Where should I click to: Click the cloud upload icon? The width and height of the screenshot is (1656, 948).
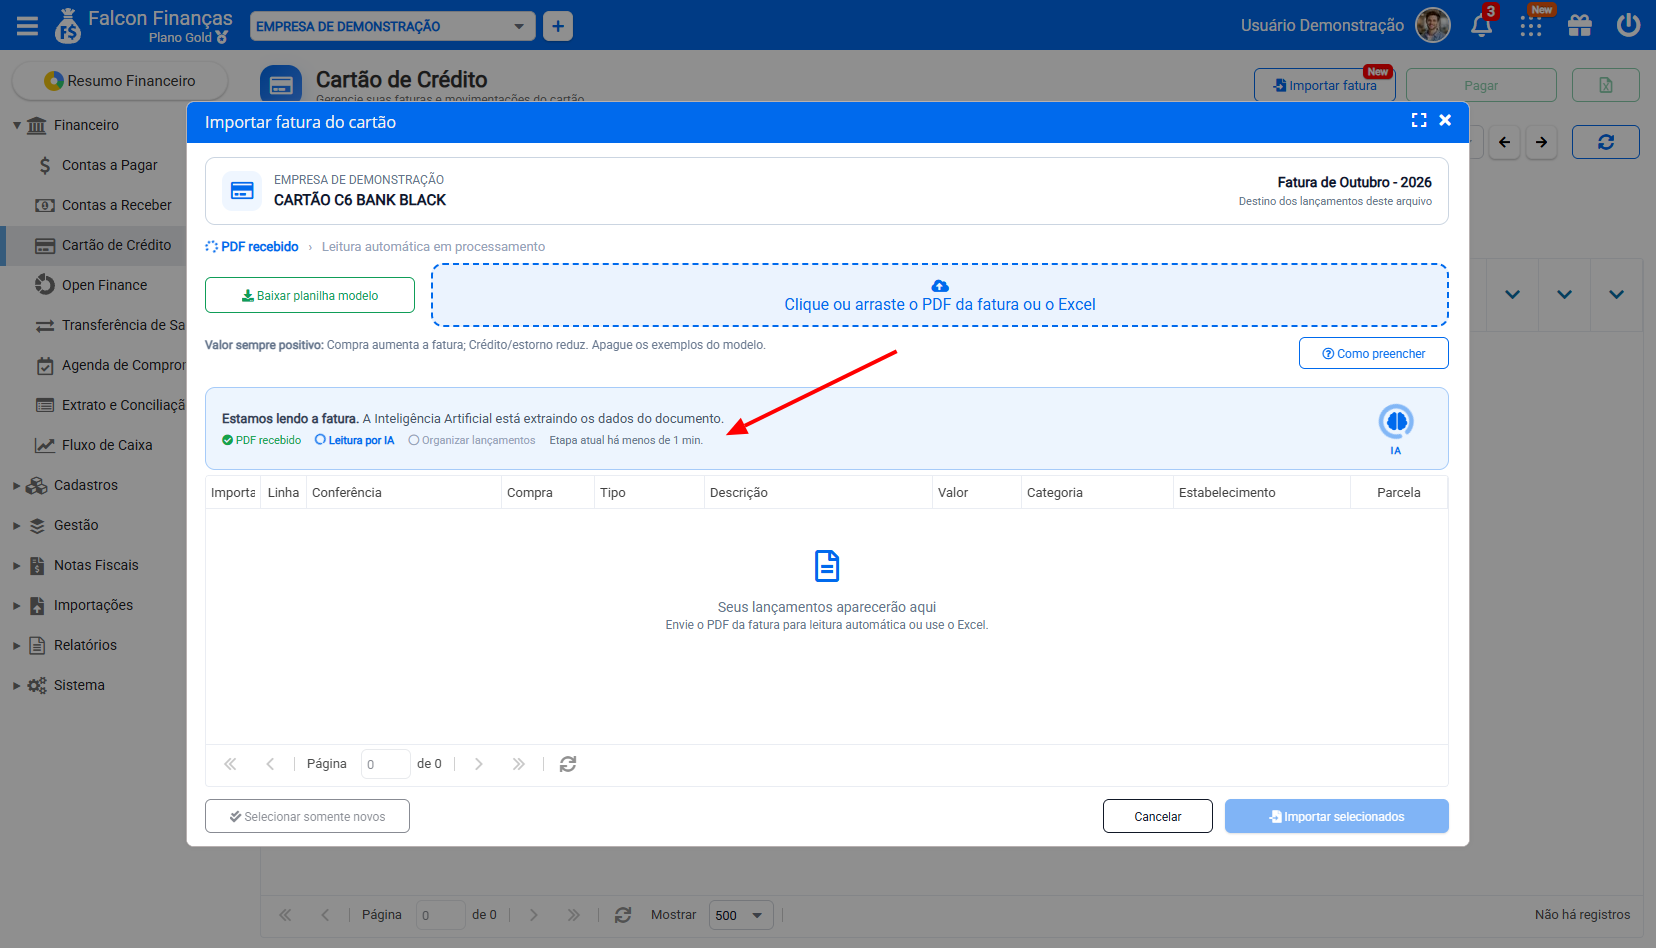click(x=940, y=286)
